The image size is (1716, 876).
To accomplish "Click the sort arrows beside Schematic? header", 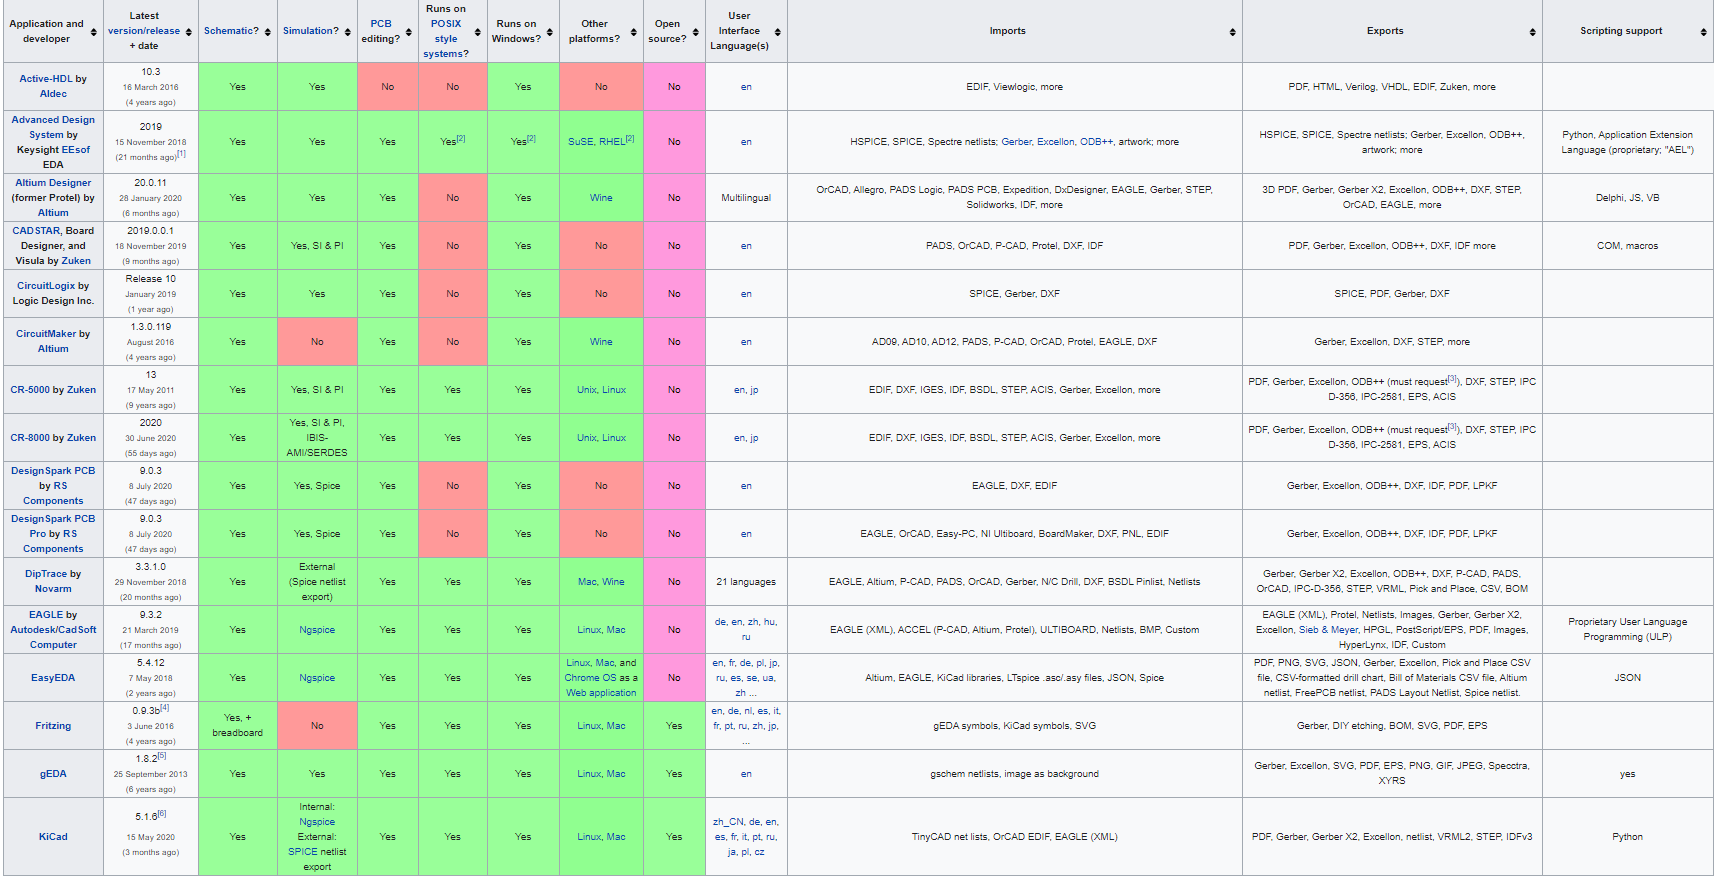I will pos(268,32).
